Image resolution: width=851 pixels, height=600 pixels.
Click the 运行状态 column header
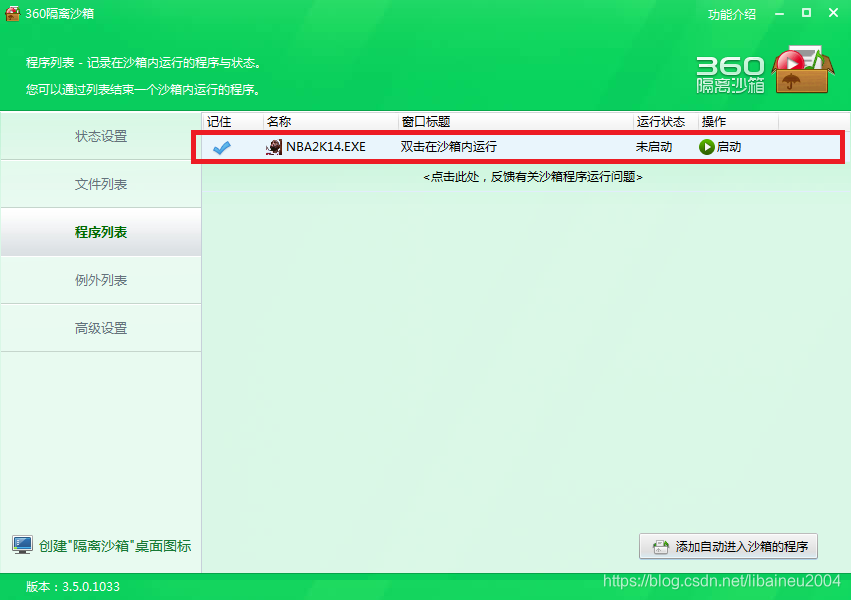[665, 122]
